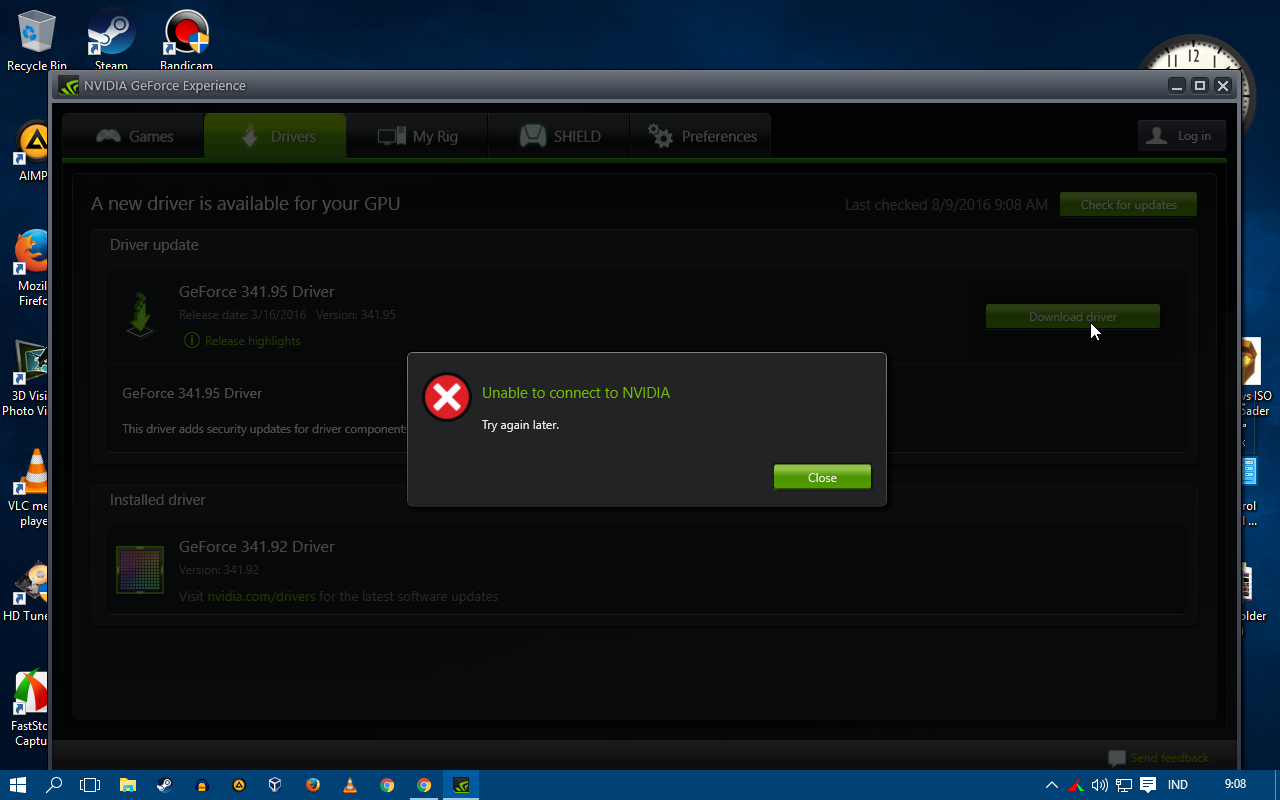
Task: Open the nvidia.com/drivers link
Action: 261,596
